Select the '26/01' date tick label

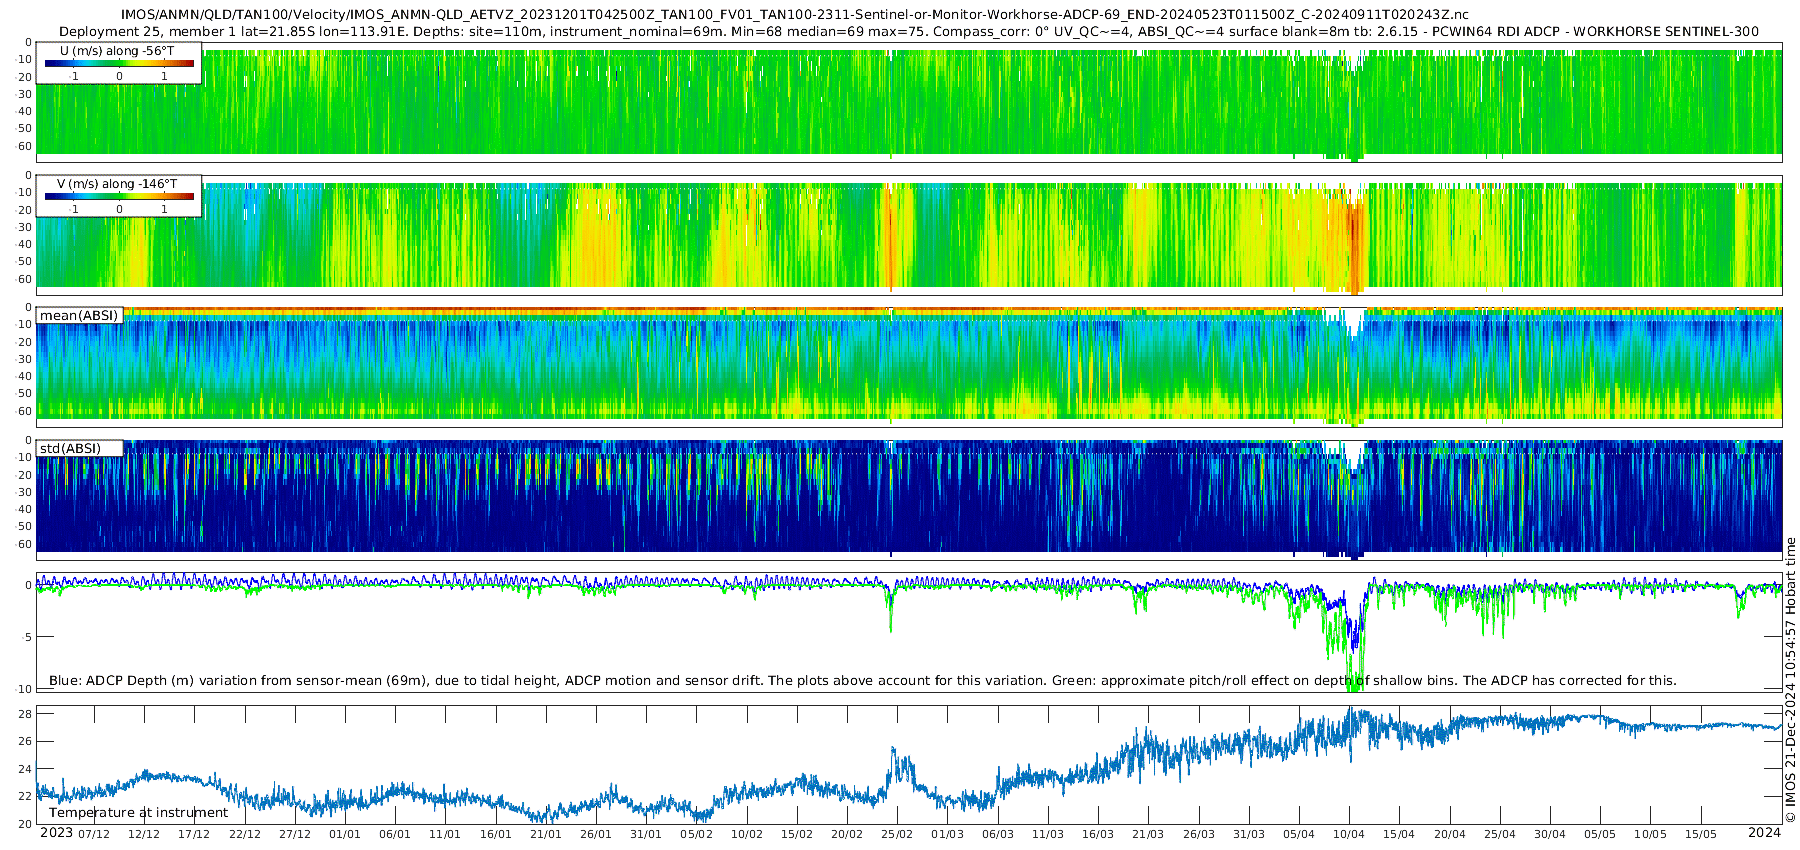click(x=596, y=835)
